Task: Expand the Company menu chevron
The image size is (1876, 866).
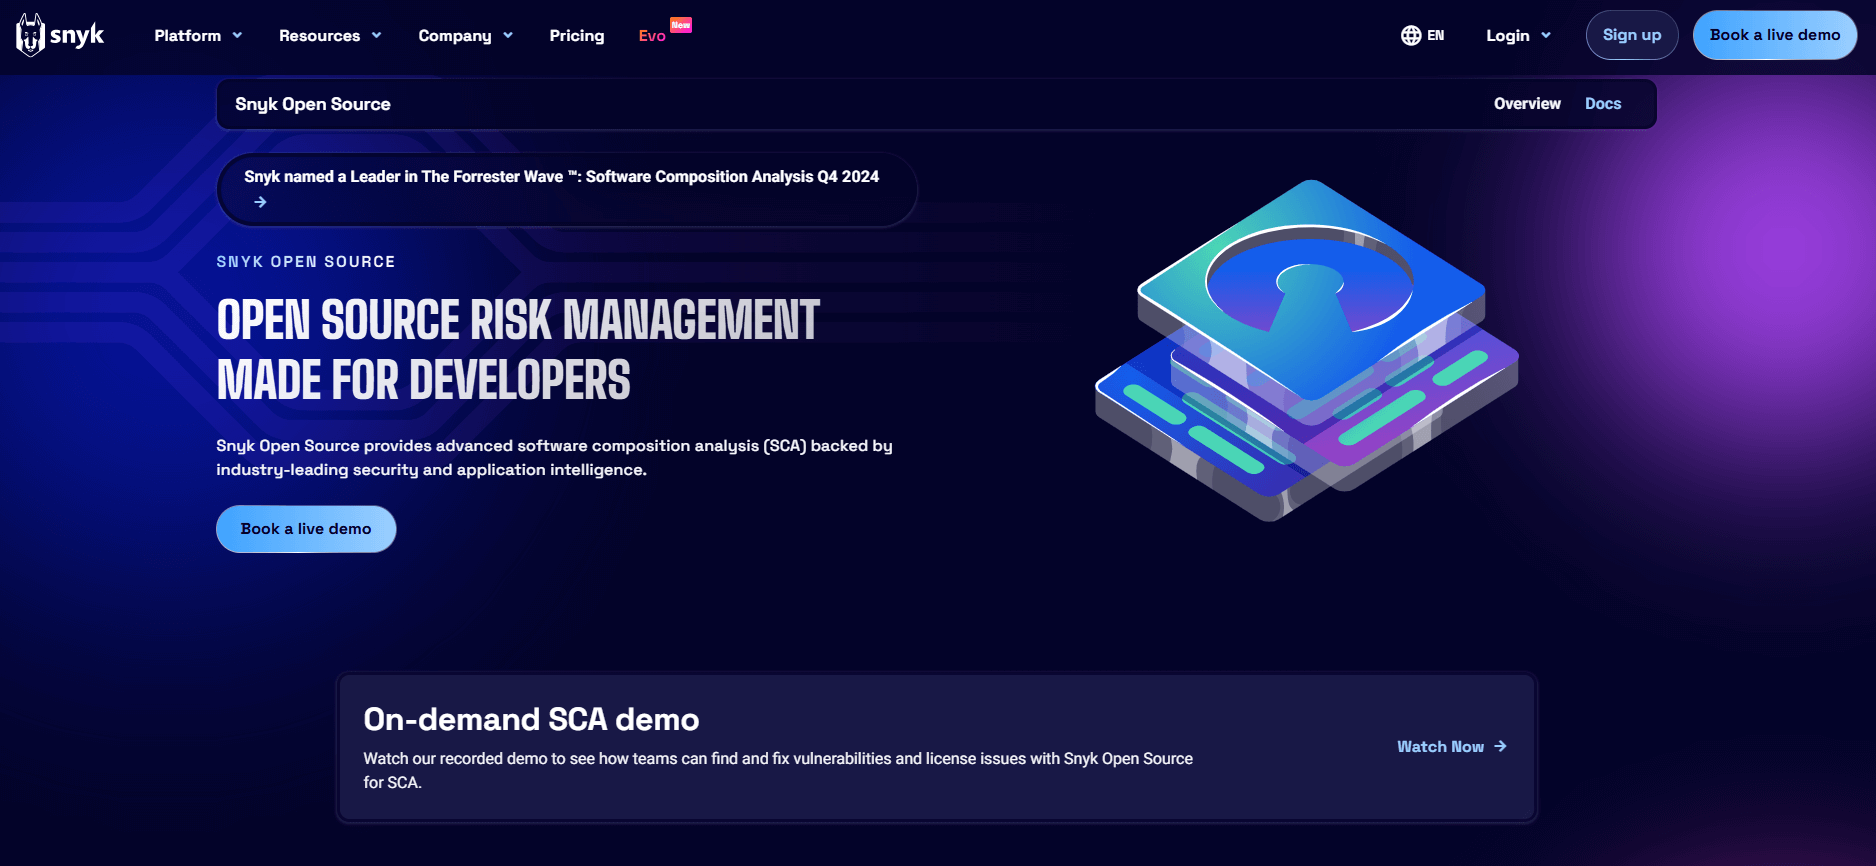Action: 508,35
